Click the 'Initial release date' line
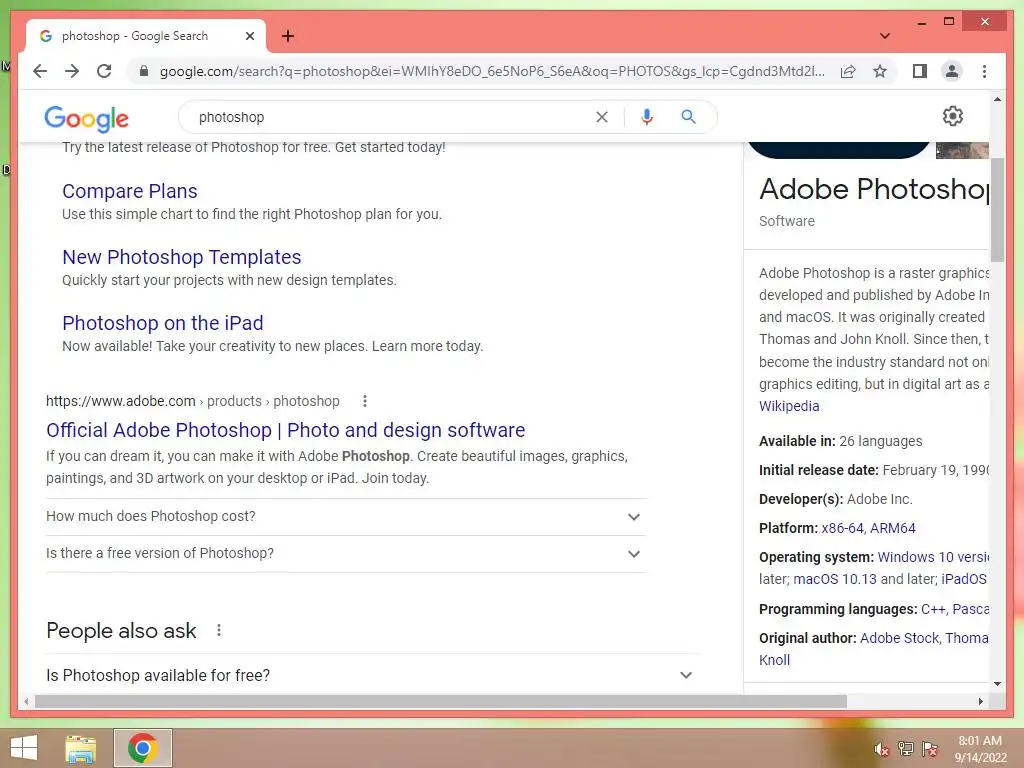Viewport: 1024px width, 768px height. (874, 470)
